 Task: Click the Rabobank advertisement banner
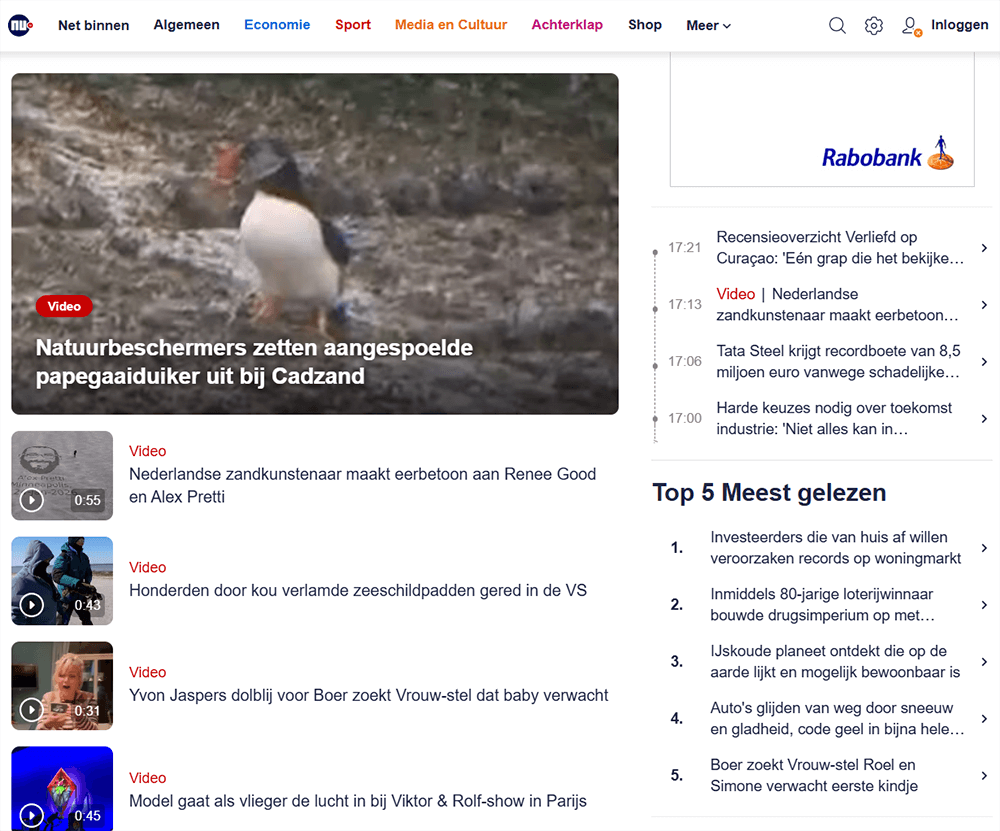(822, 120)
